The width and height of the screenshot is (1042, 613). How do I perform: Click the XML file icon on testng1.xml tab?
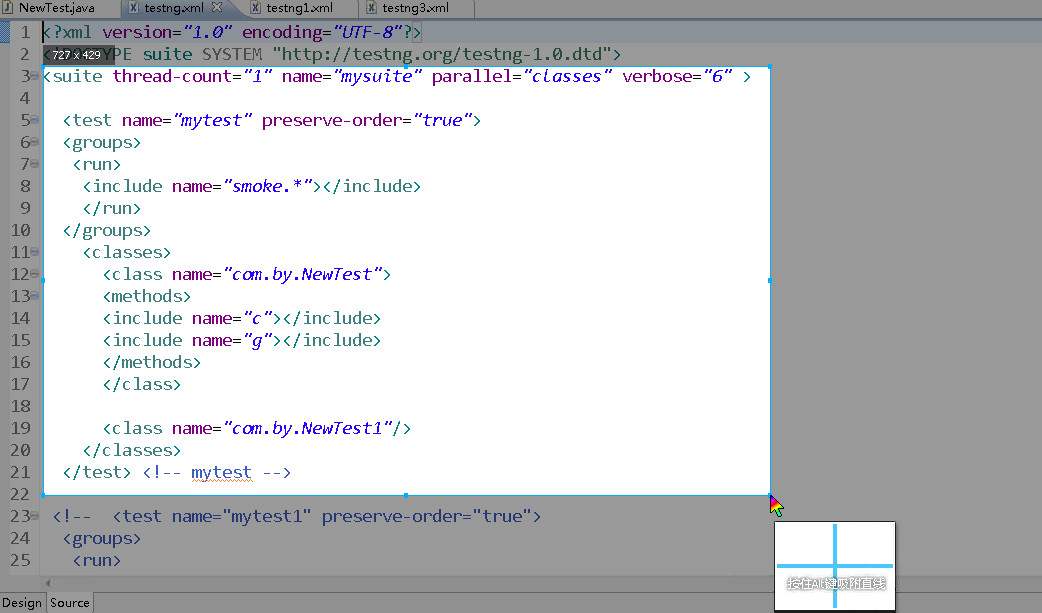(x=255, y=7)
